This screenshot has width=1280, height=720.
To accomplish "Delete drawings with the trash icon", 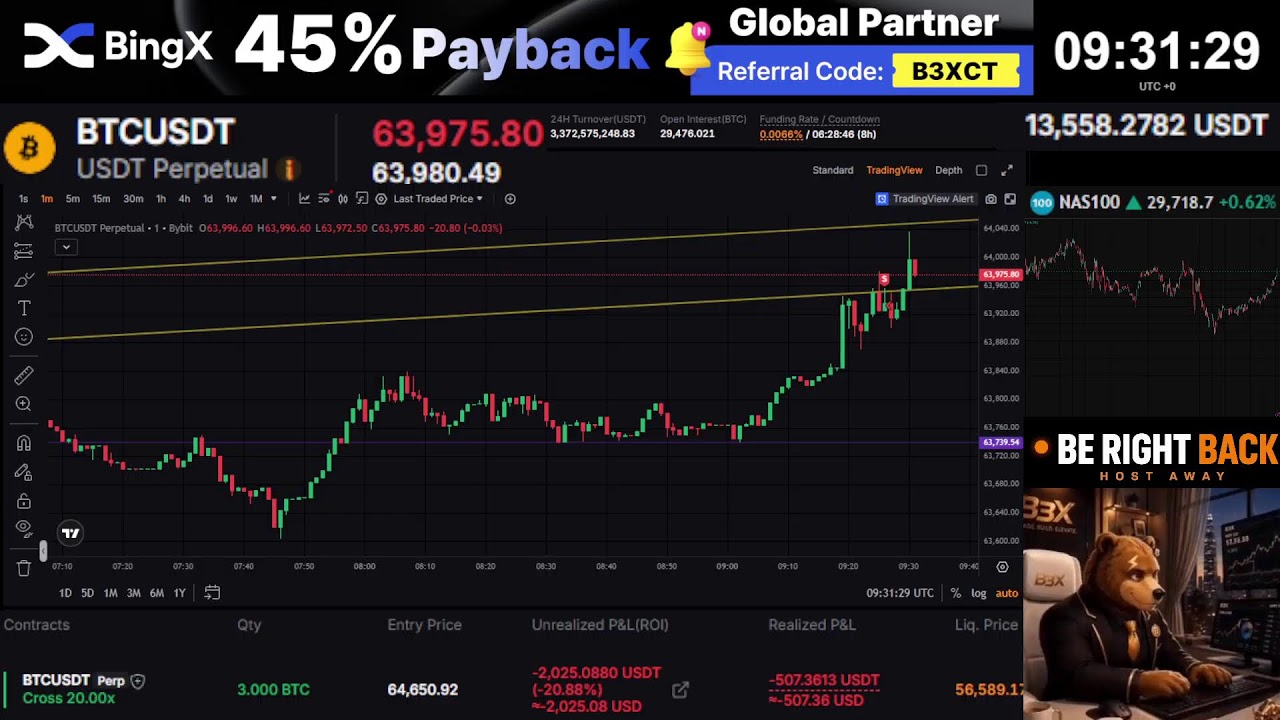I will 24,568.
